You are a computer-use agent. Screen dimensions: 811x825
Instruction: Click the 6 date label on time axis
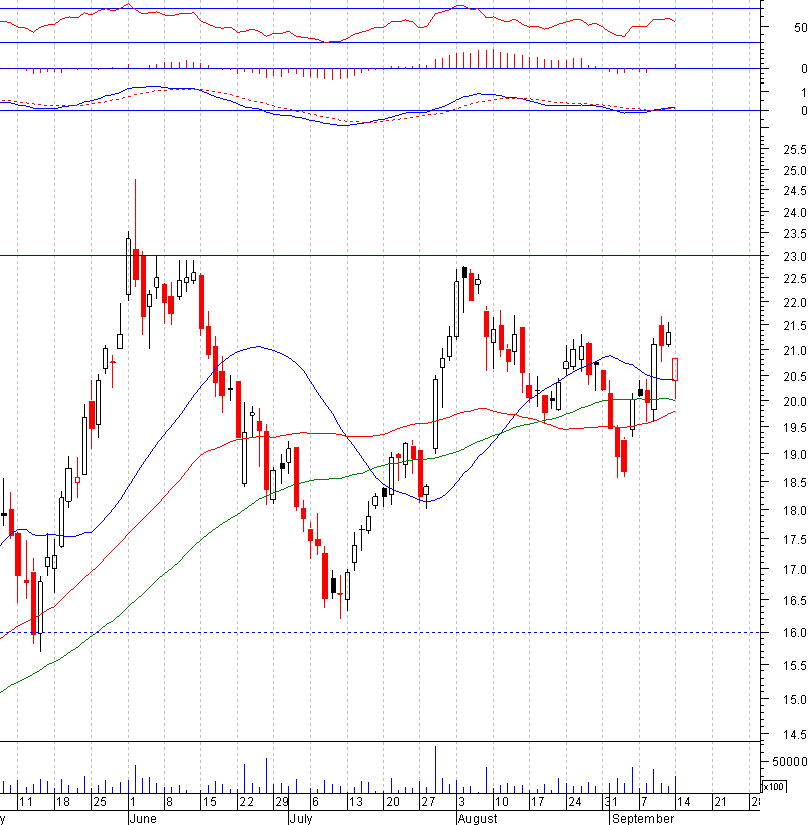[x=315, y=802]
